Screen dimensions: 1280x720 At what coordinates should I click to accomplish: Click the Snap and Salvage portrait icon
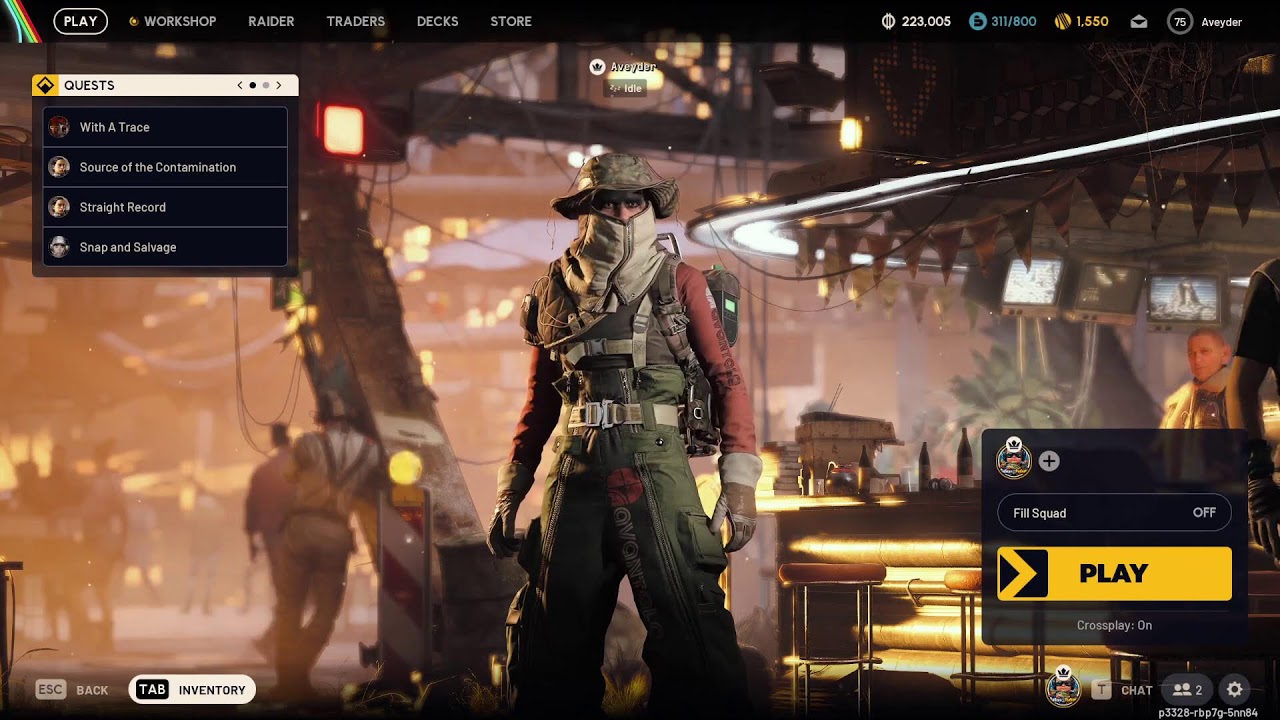click(59, 247)
